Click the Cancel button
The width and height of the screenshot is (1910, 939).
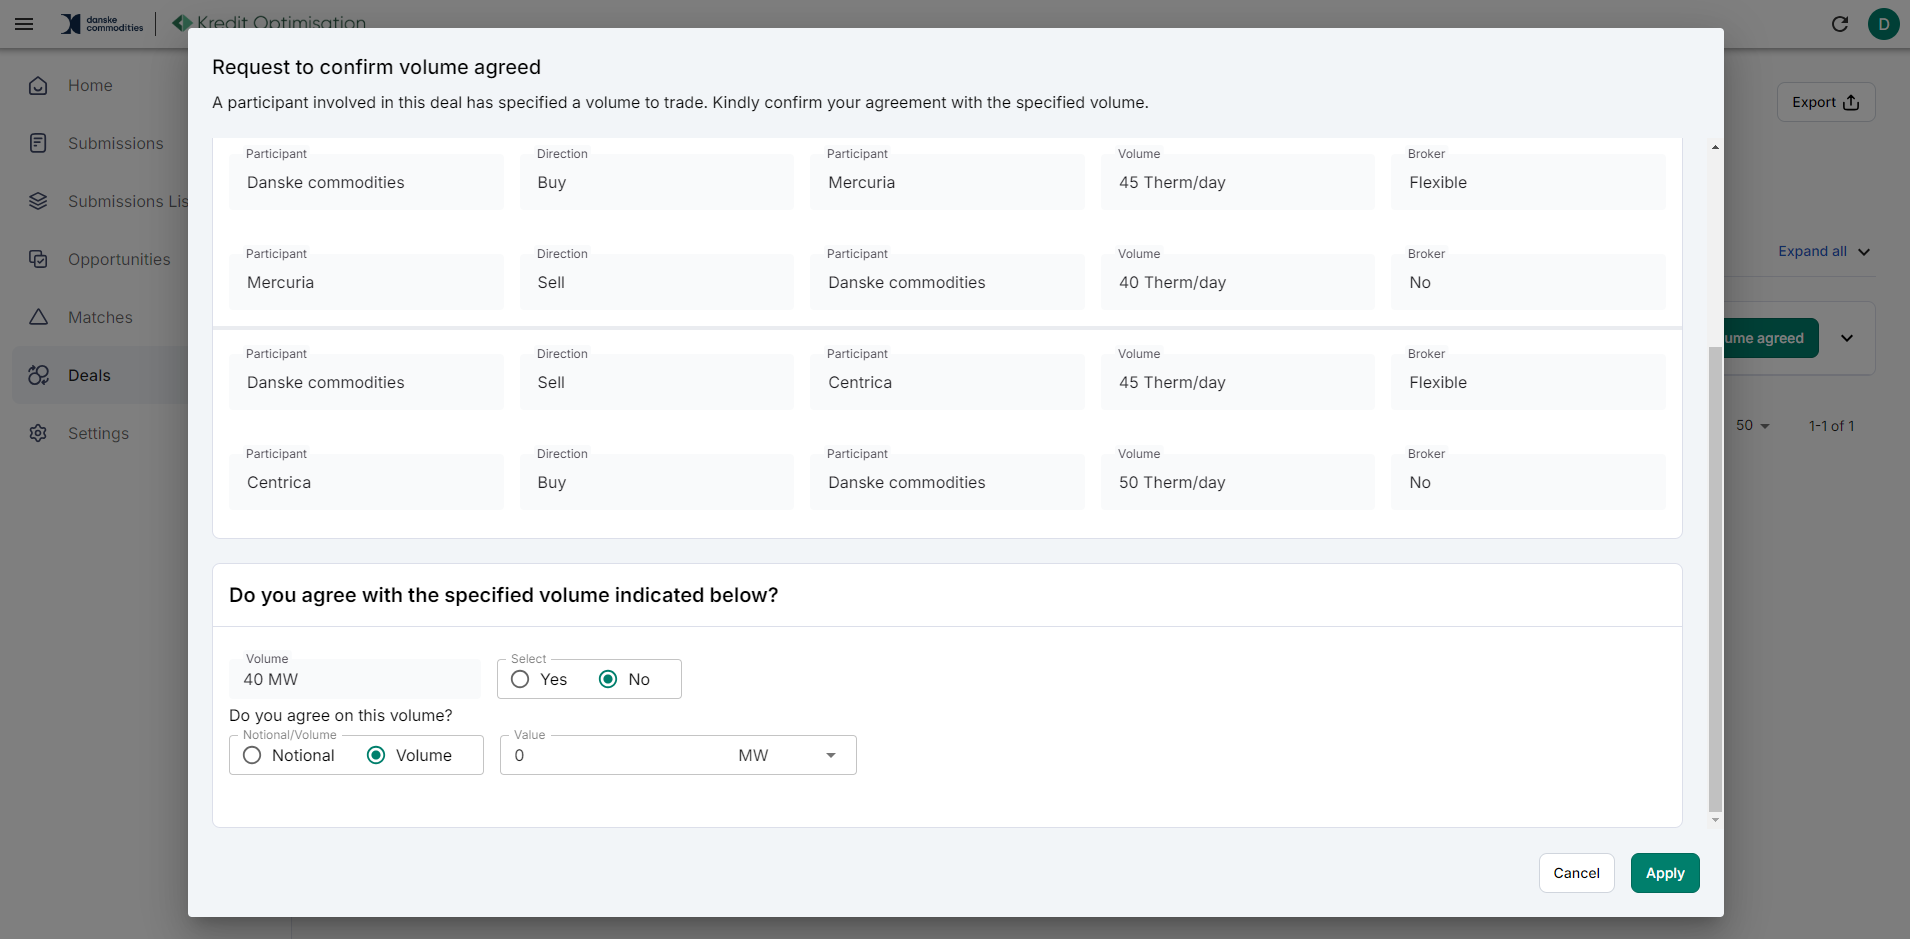tap(1576, 873)
